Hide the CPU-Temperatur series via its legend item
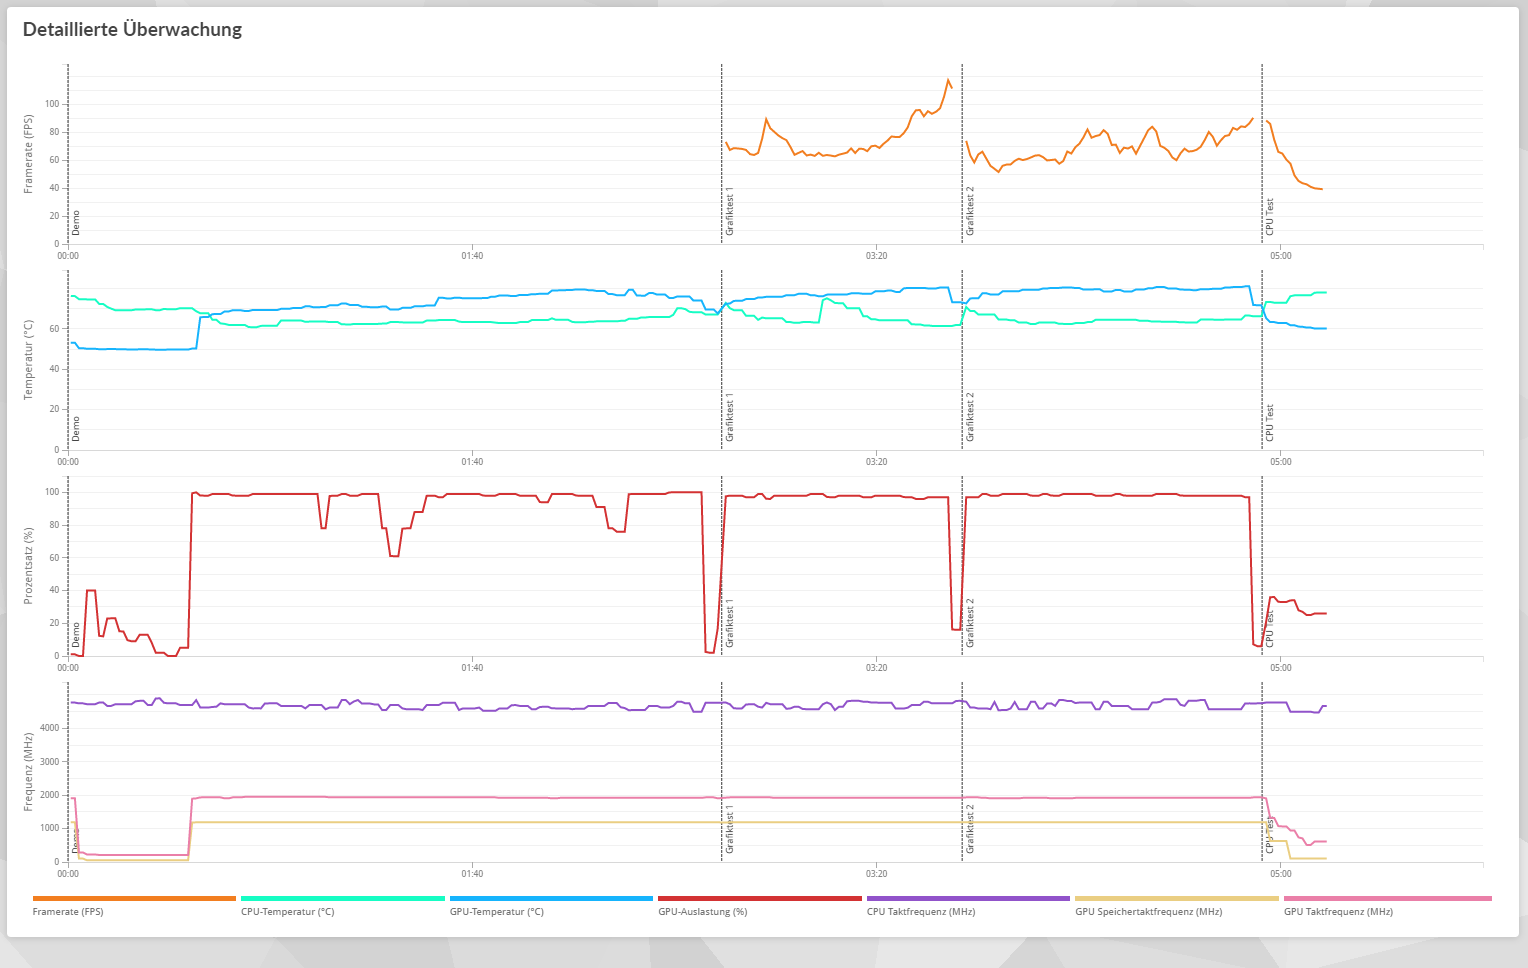 pyautogui.click(x=287, y=911)
